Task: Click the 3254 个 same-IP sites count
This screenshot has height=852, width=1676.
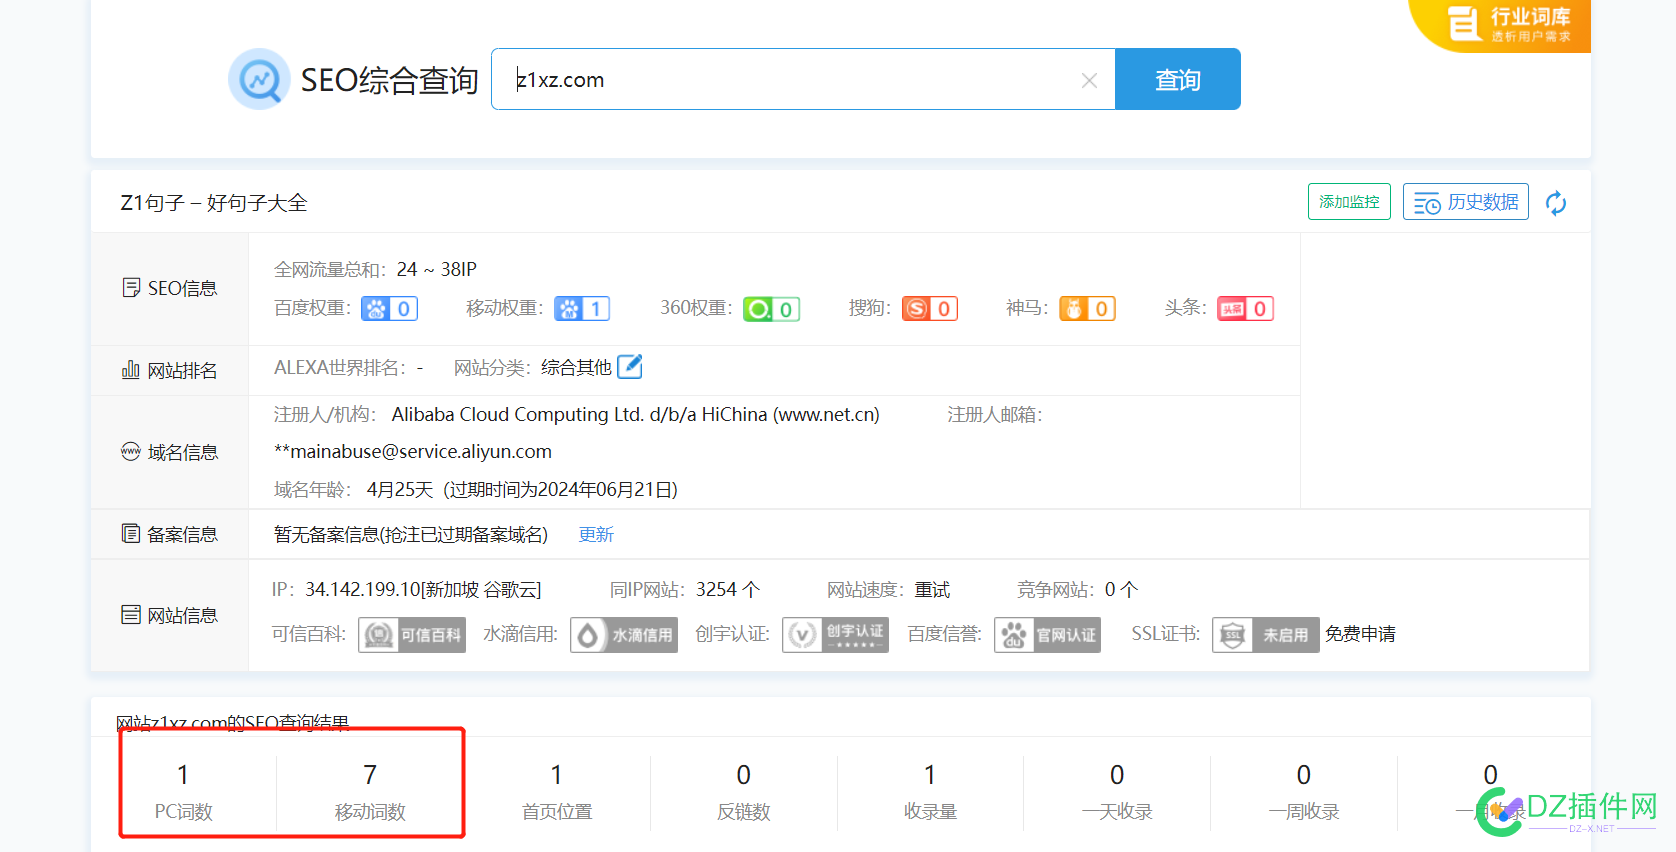Action: coord(728,590)
